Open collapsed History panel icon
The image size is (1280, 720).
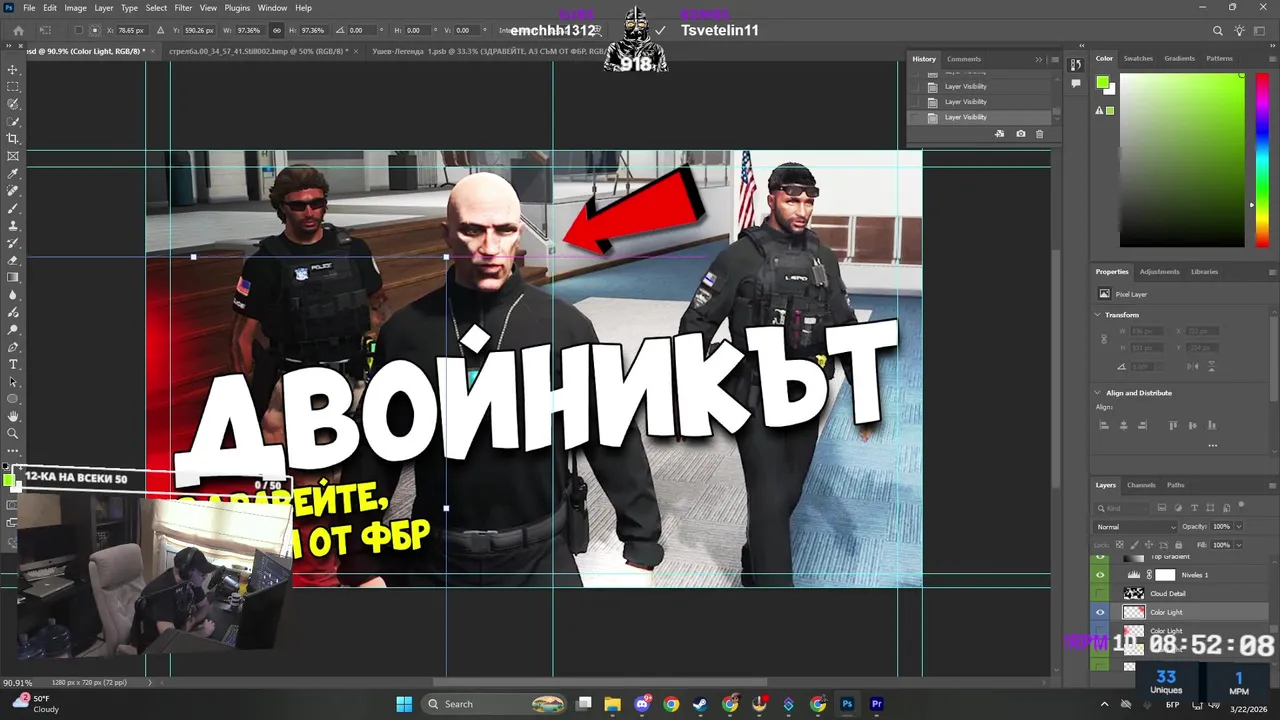click(1075, 65)
